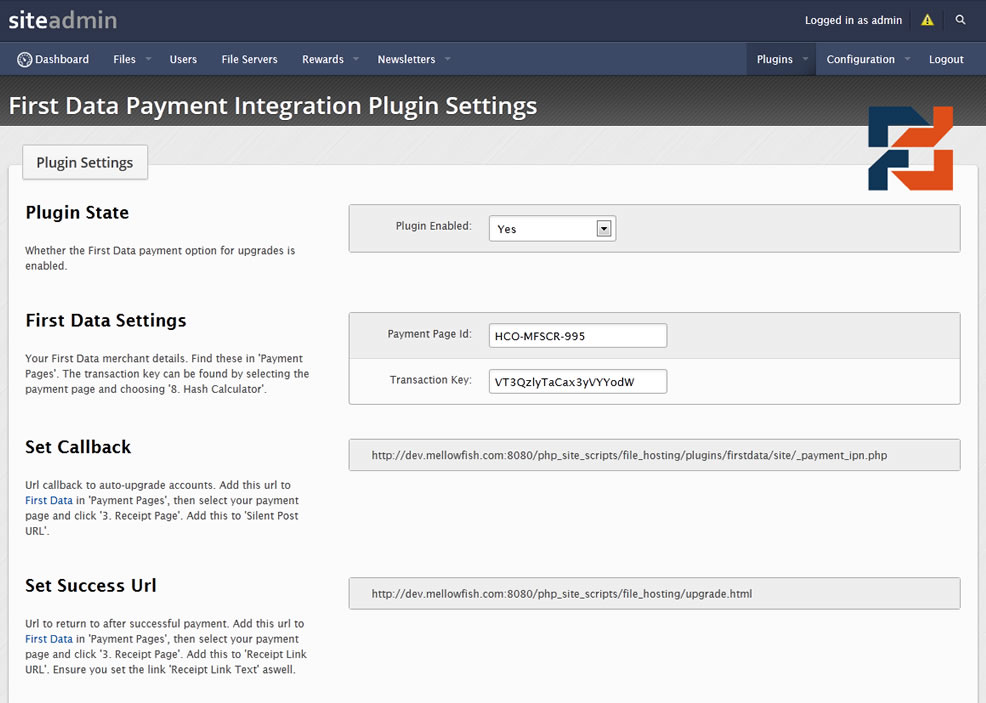Click the Dashboard clock icon
Screen dimensions: 986x703
pos(25,59)
